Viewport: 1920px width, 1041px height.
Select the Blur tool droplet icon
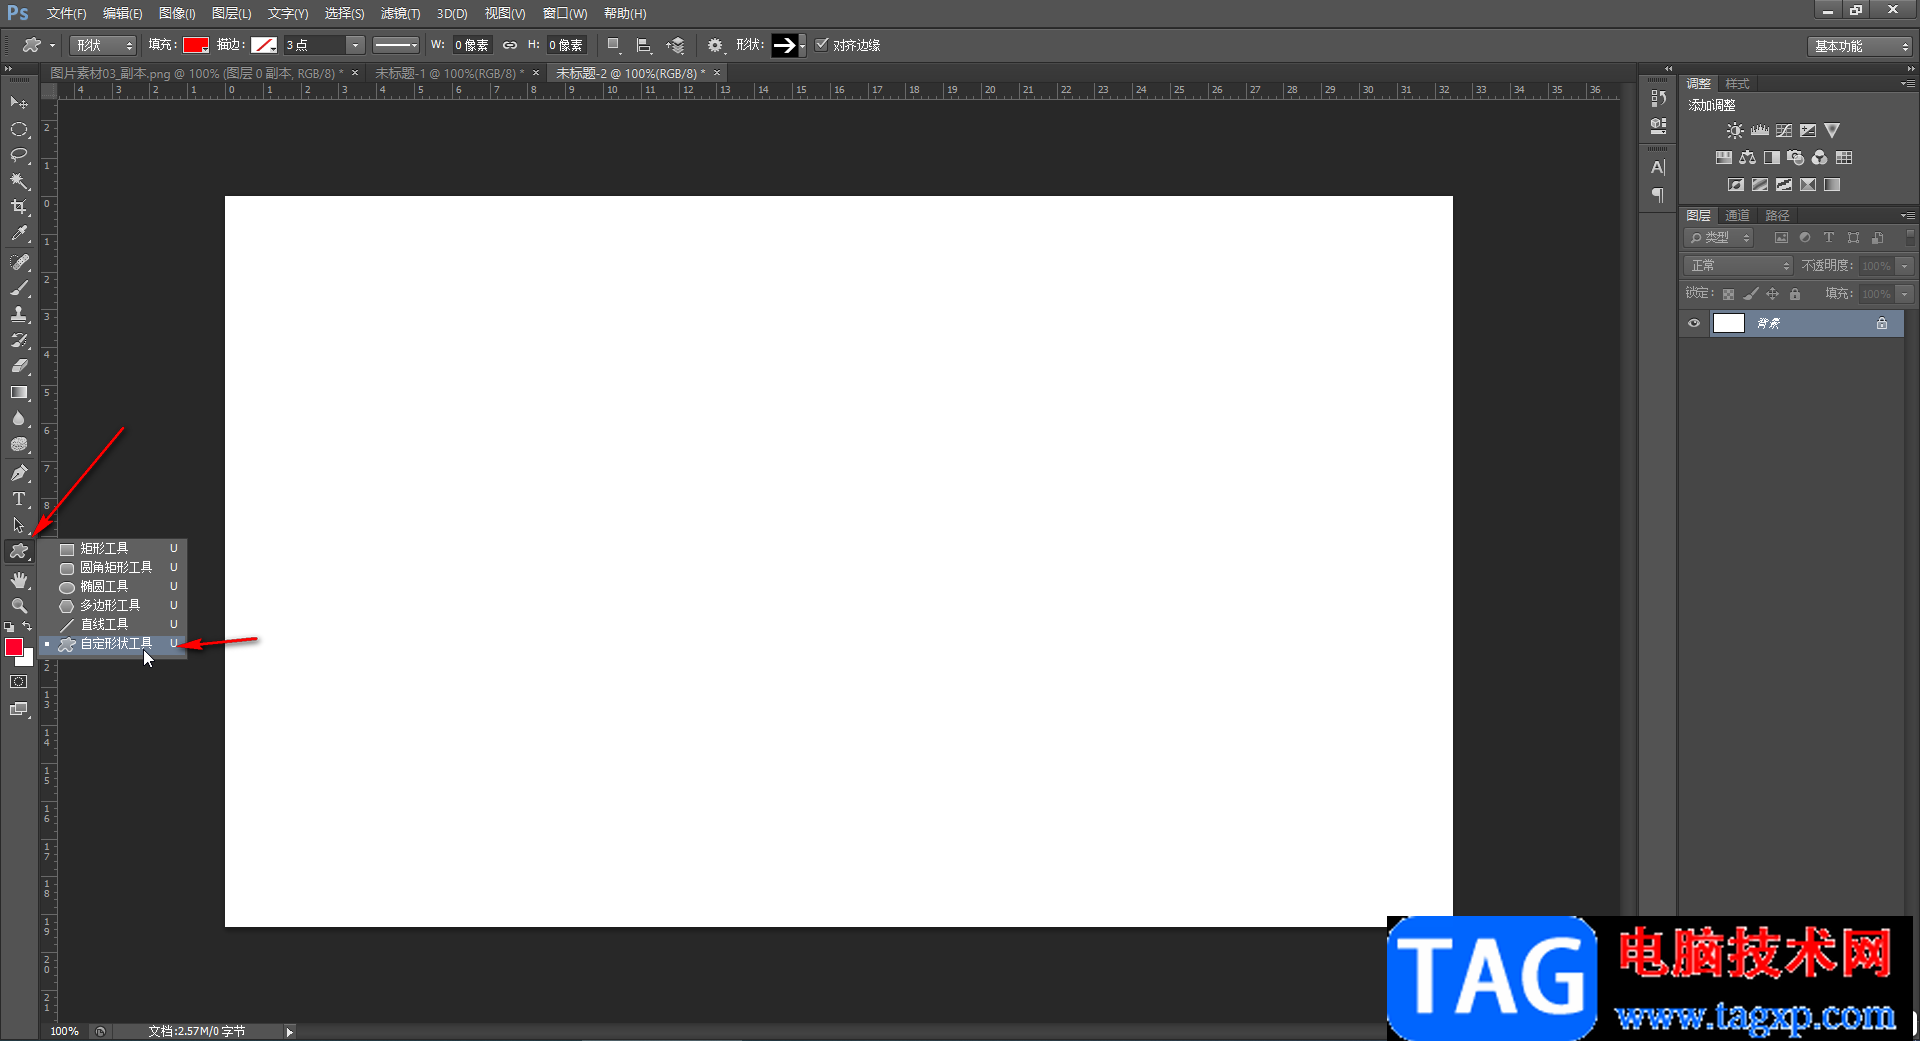(19, 418)
